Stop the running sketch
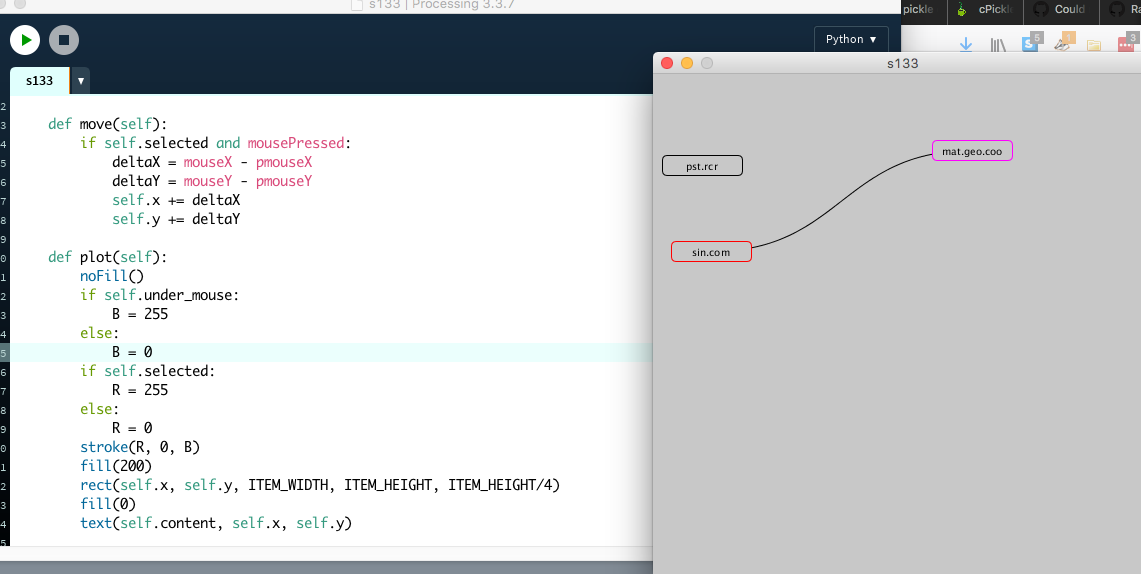 tap(64, 40)
